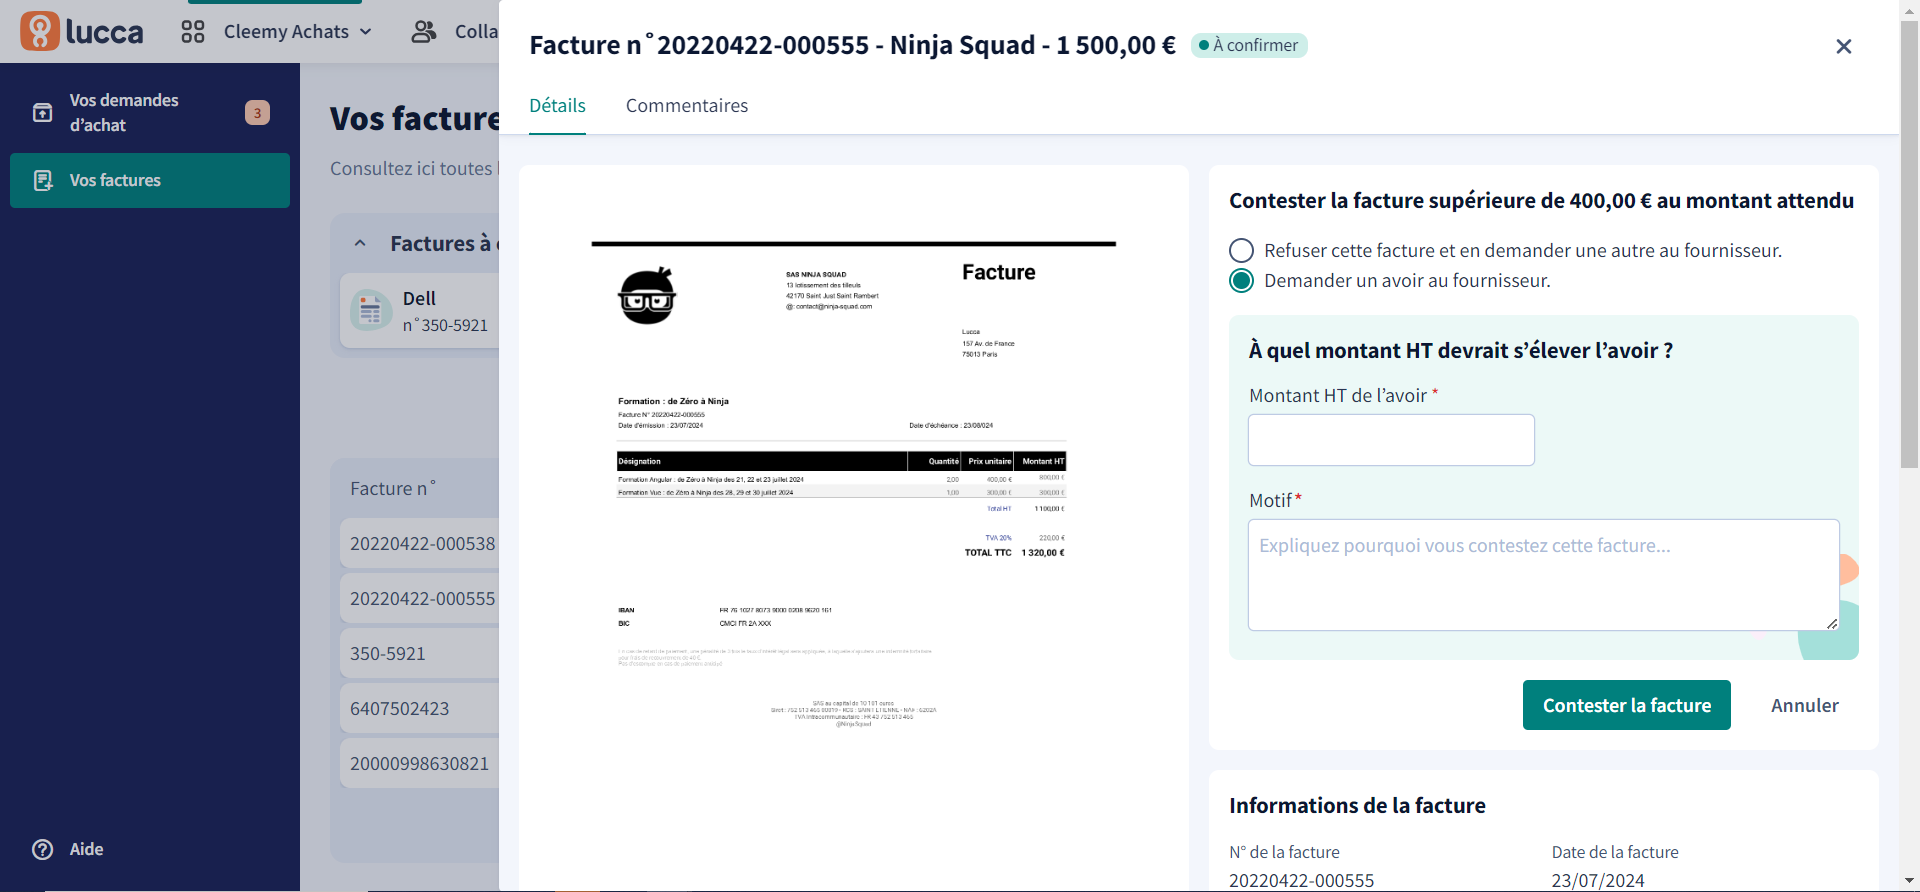Viewport: 1920px width, 892px height.
Task: Open the Aide help link
Action: click(86, 849)
